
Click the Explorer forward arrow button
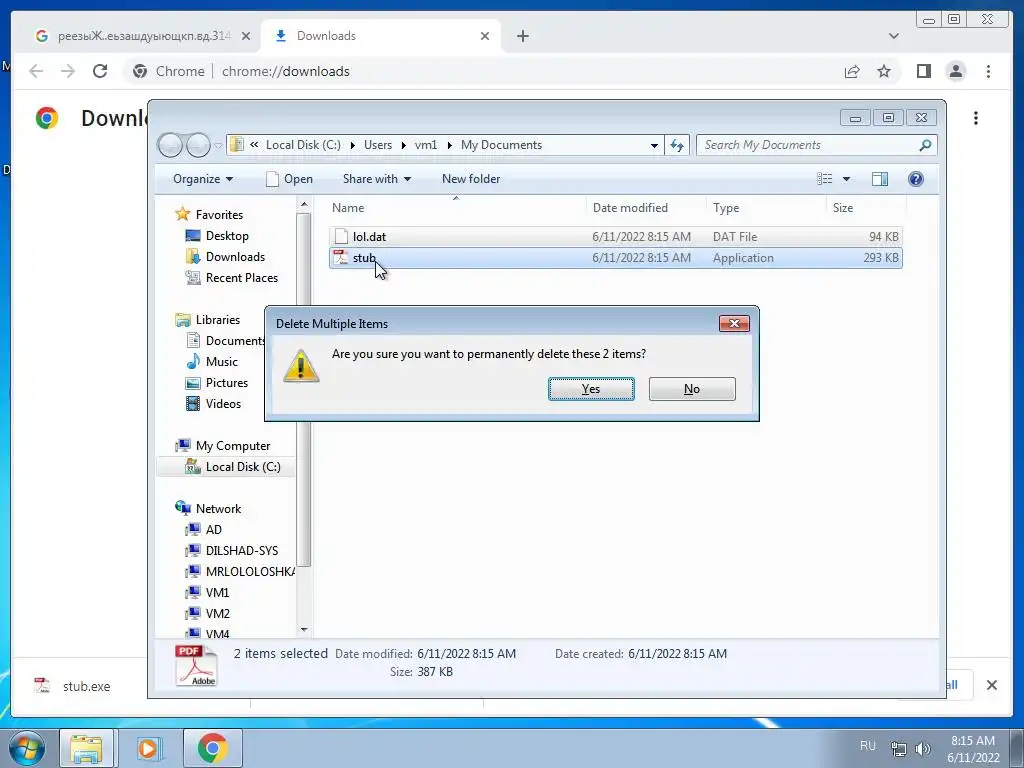click(198, 145)
